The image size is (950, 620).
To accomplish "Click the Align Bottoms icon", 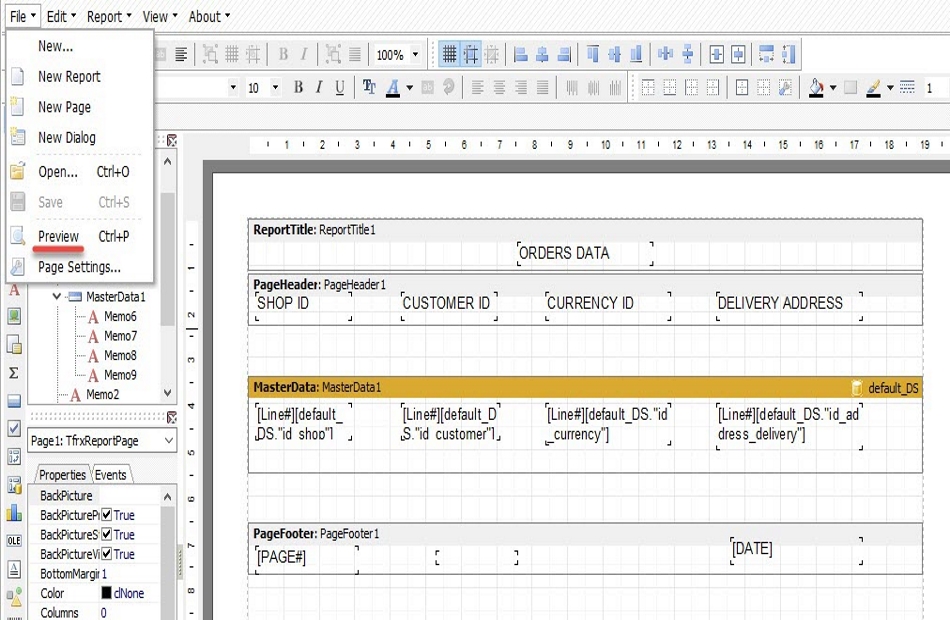I will [x=636, y=55].
